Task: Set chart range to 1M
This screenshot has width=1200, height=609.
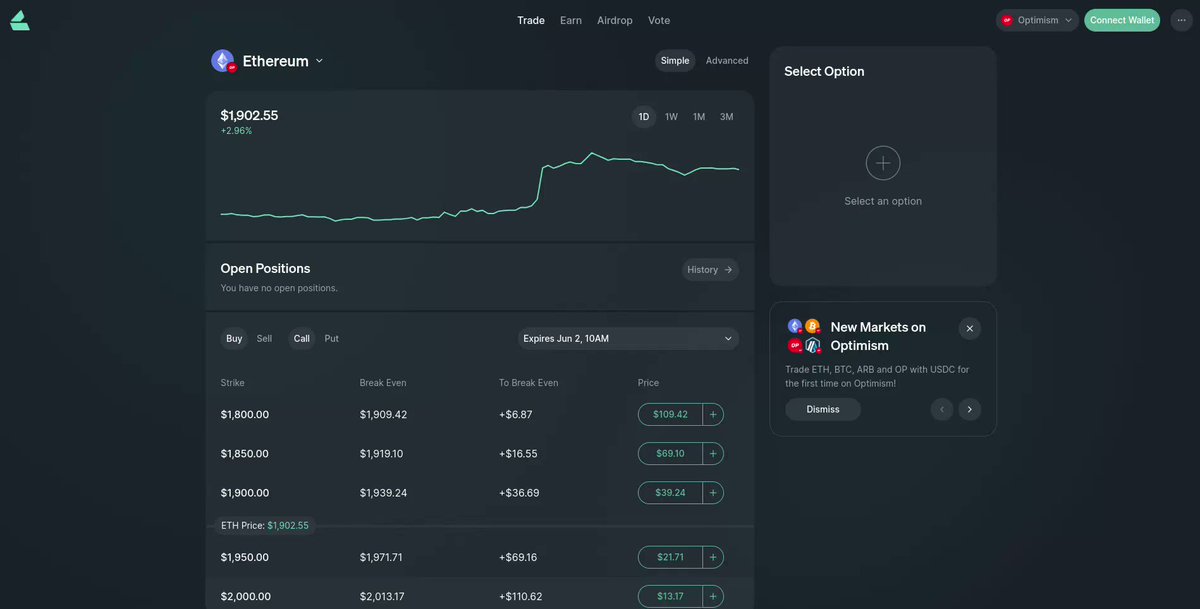Action: click(x=699, y=117)
